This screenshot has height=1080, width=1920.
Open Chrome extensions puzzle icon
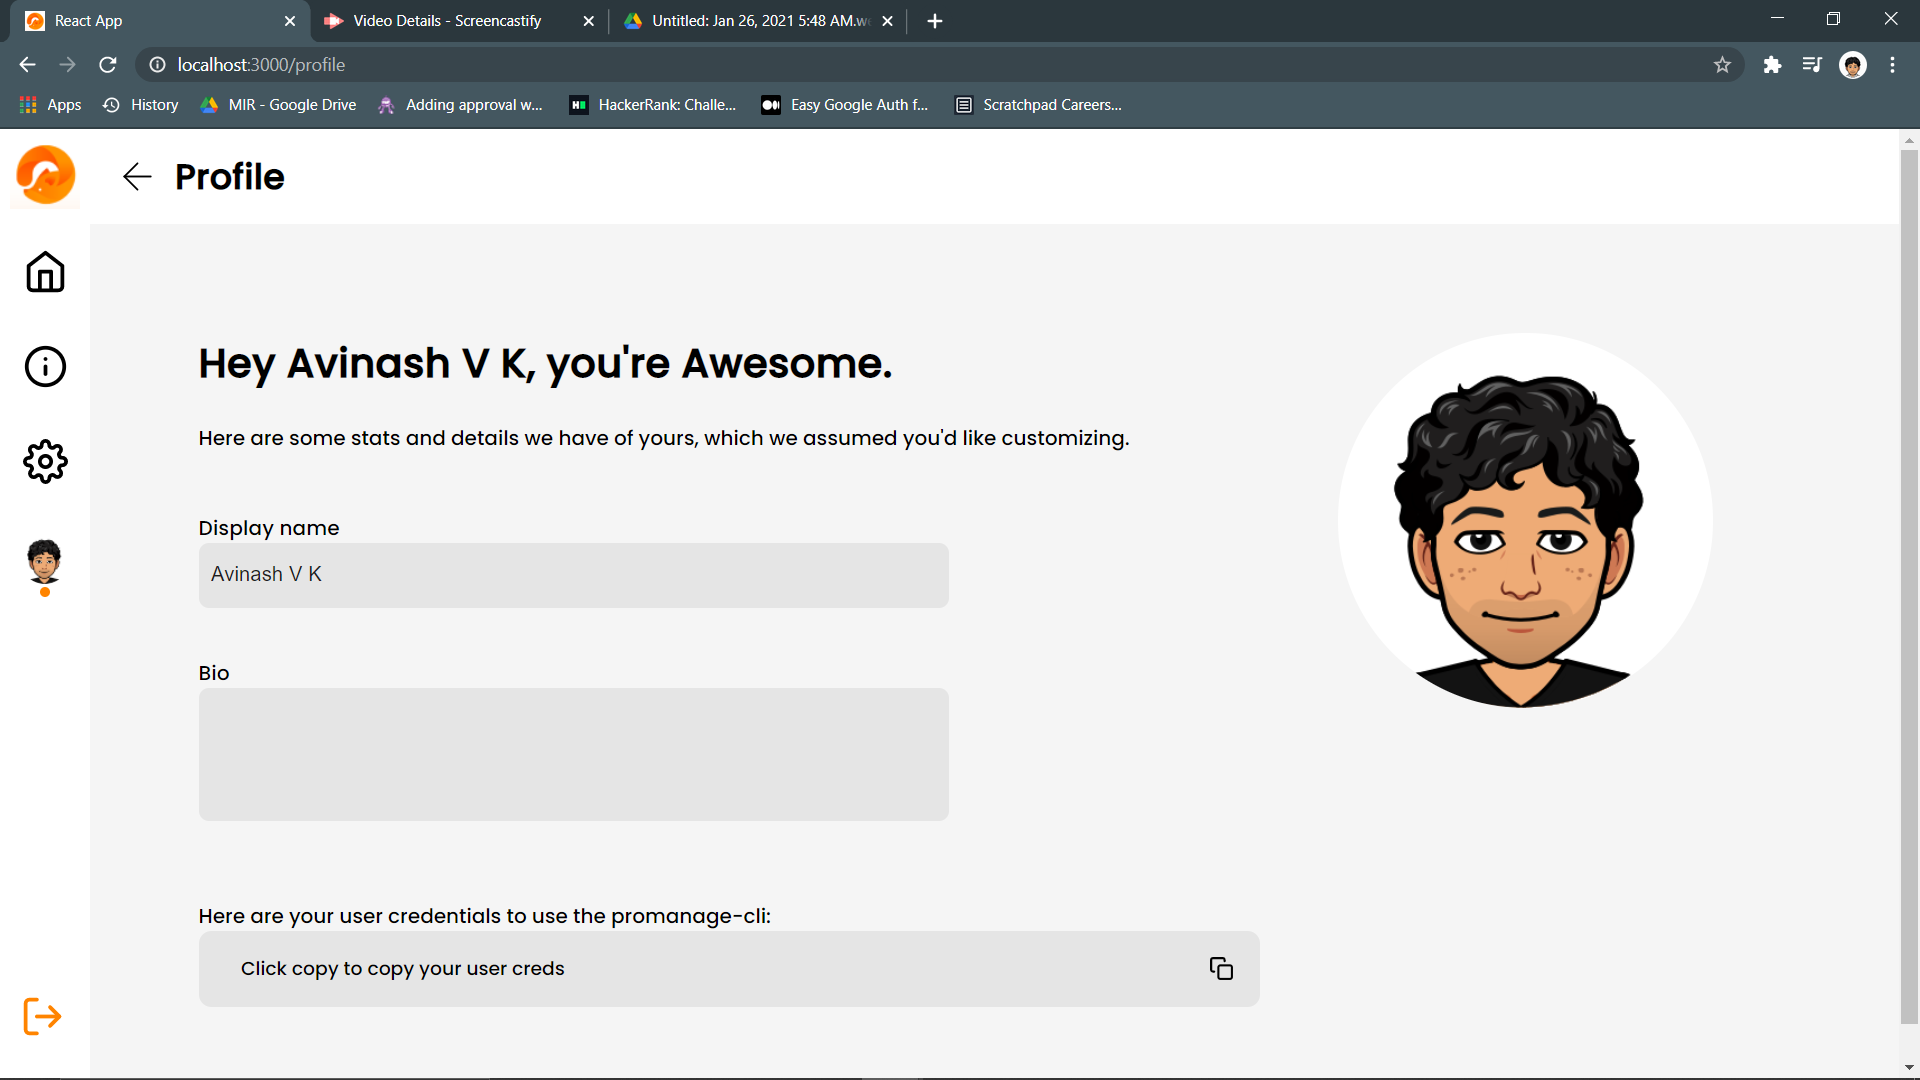(x=1772, y=65)
